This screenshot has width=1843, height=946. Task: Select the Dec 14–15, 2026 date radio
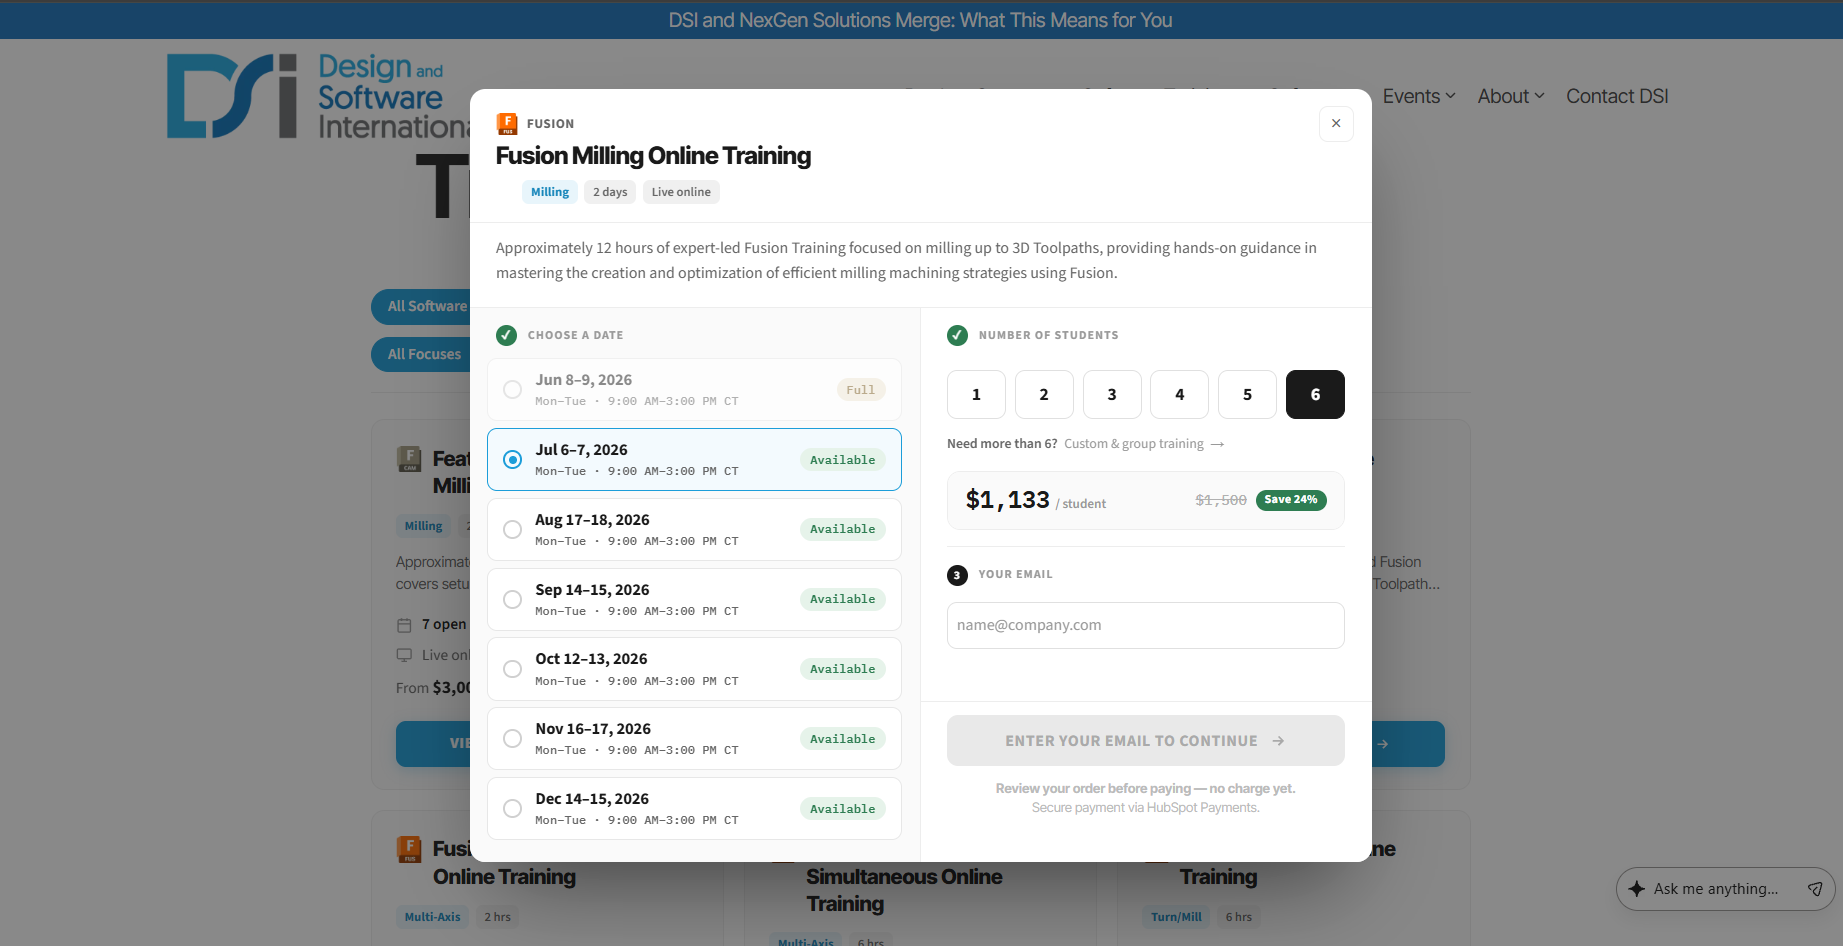tap(512, 808)
